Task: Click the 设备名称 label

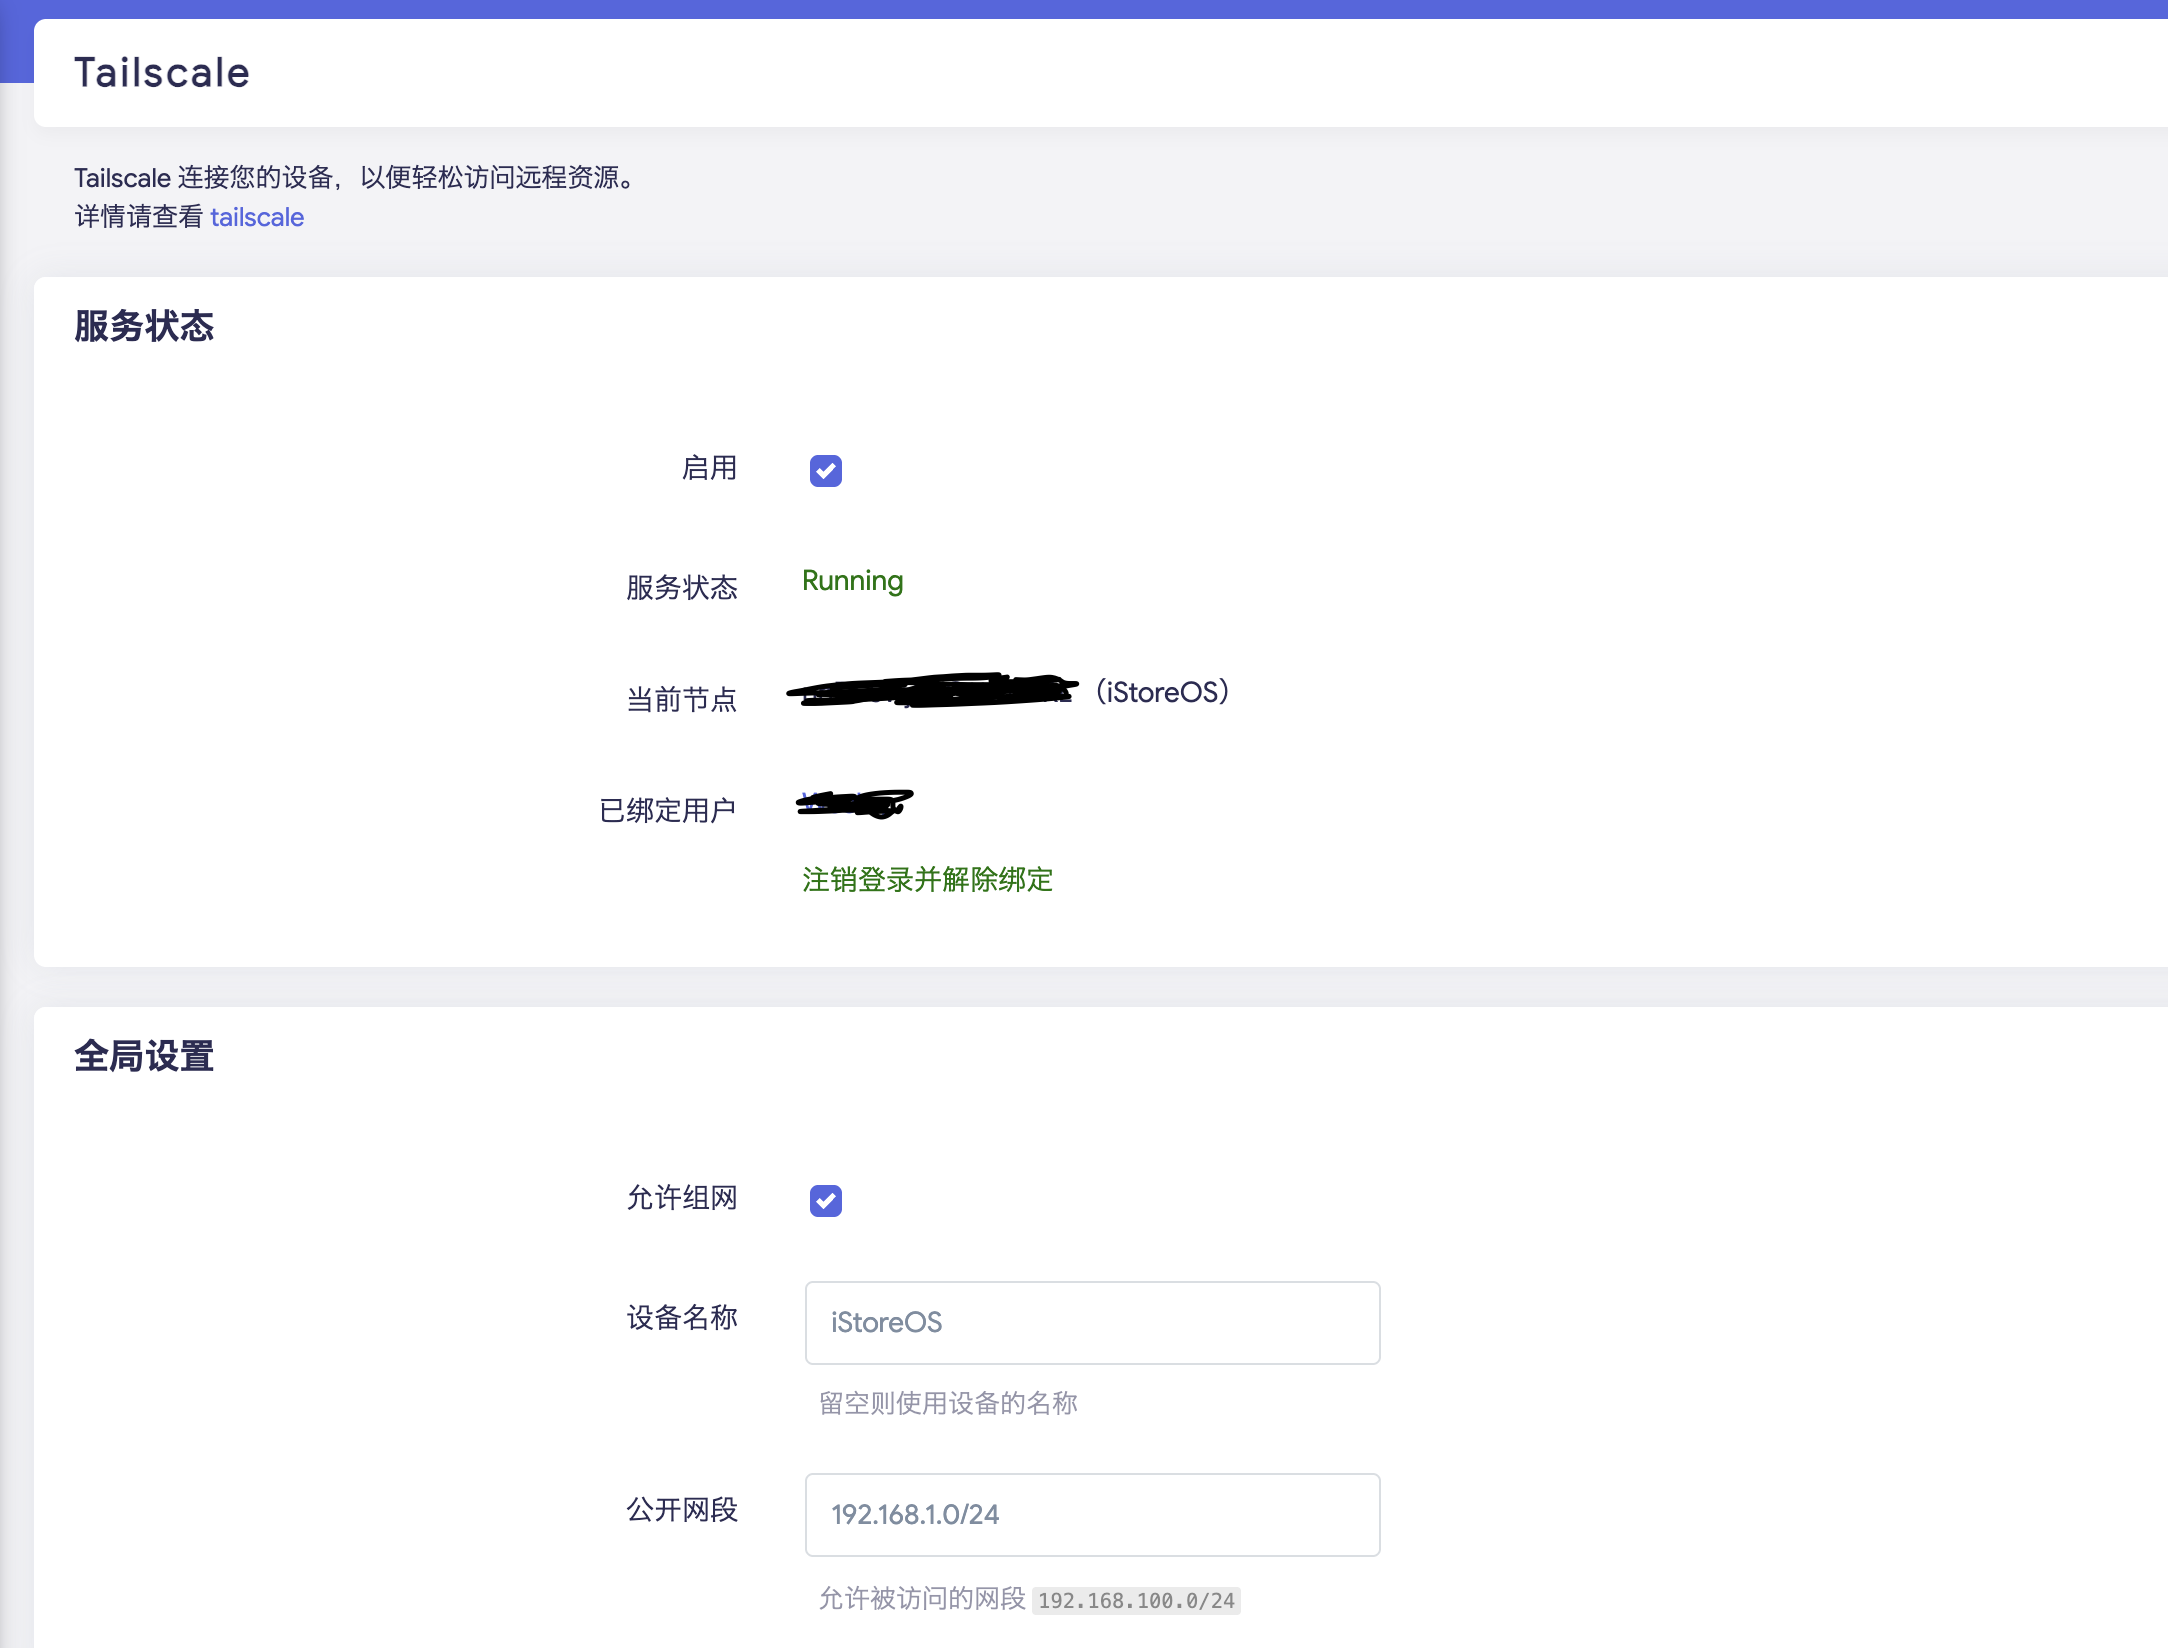Action: (682, 1317)
